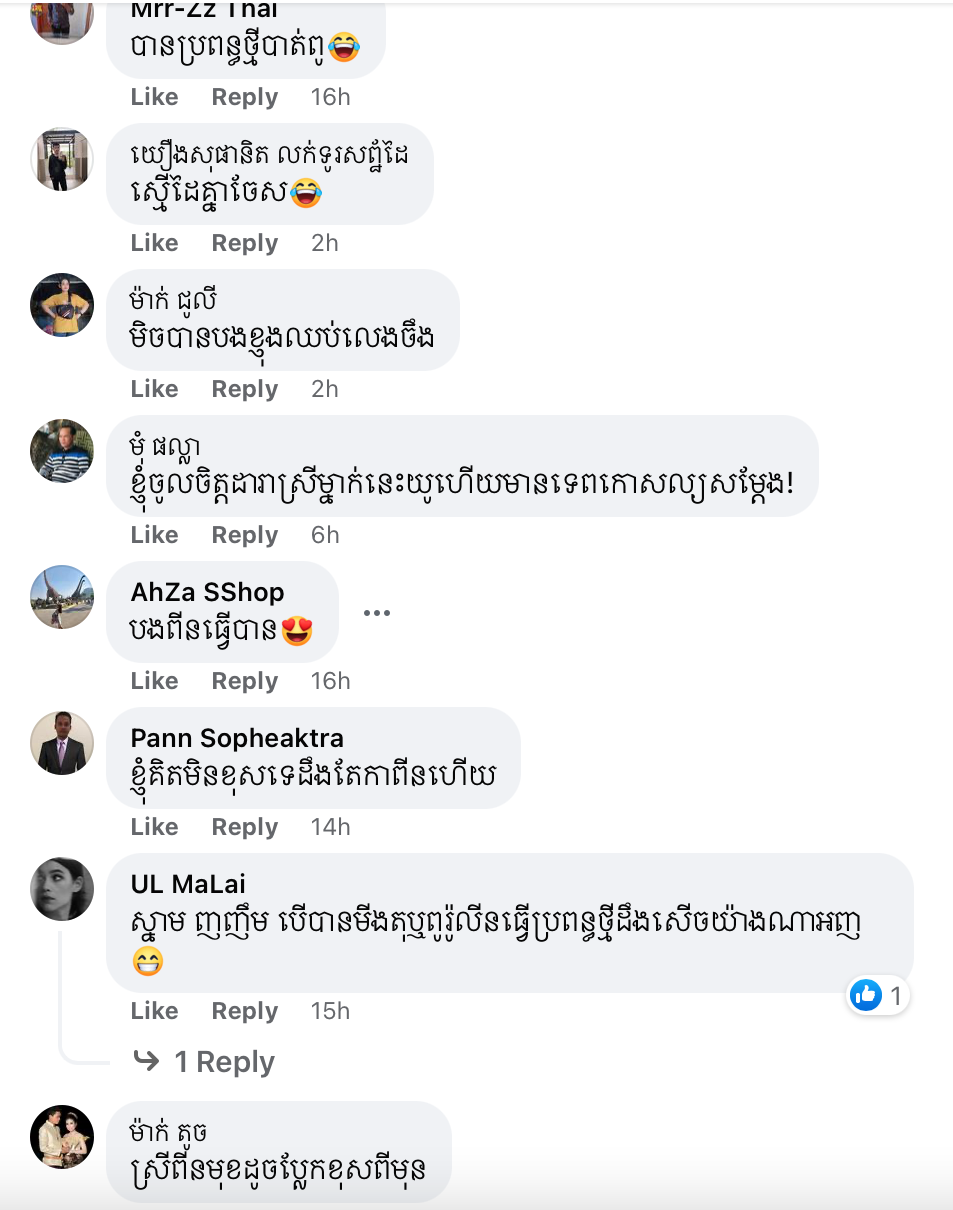Click the 14h timestamp on Pann Sopheaktra's comment

pos(330,827)
